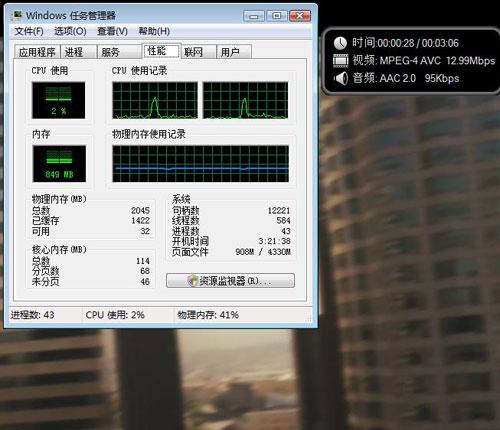The height and width of the screenshot is (430, 500).
Task: Click 线程数 value 584
Action: pos(283,221)
